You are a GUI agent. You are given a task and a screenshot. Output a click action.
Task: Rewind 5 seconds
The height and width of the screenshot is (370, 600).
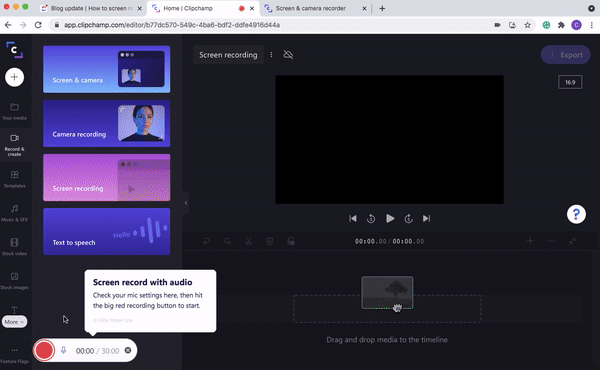click(x=371, y=218)
